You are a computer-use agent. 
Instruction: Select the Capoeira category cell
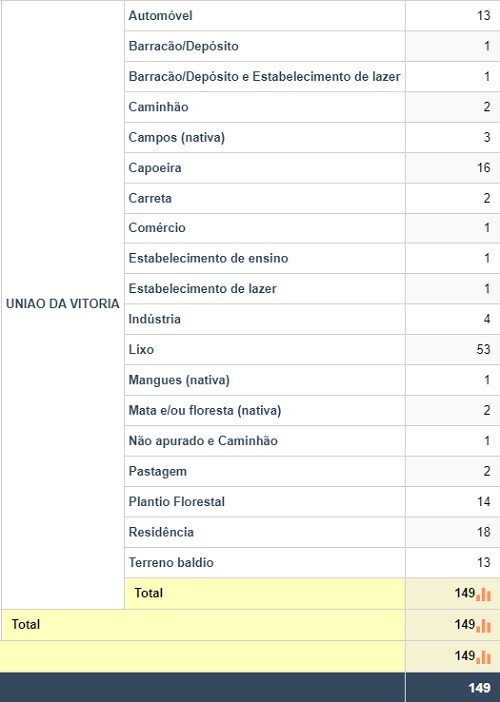click(265, 168)
